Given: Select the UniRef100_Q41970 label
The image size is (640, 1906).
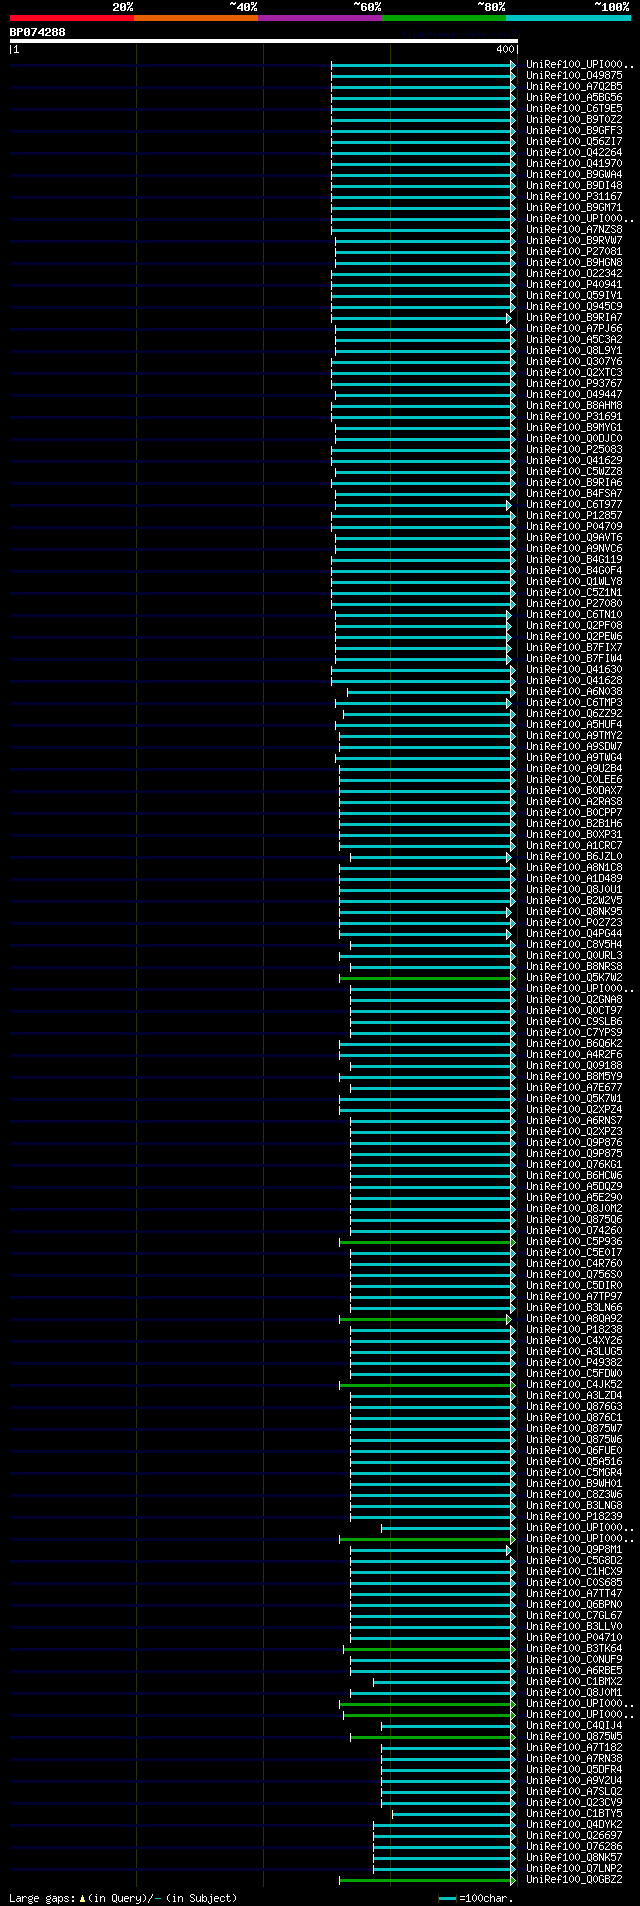Looking at the screenshot, I should [x=574, y=163].
